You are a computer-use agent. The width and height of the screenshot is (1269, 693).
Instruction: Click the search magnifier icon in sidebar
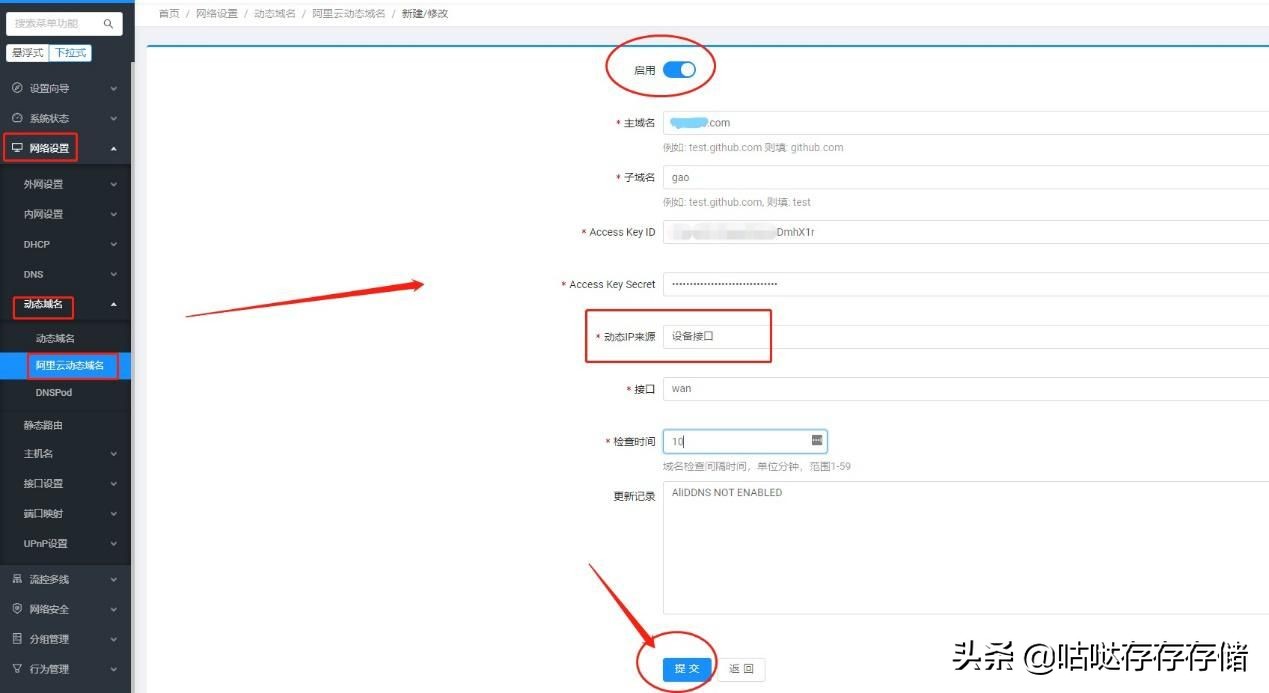(x=108, y=23)
